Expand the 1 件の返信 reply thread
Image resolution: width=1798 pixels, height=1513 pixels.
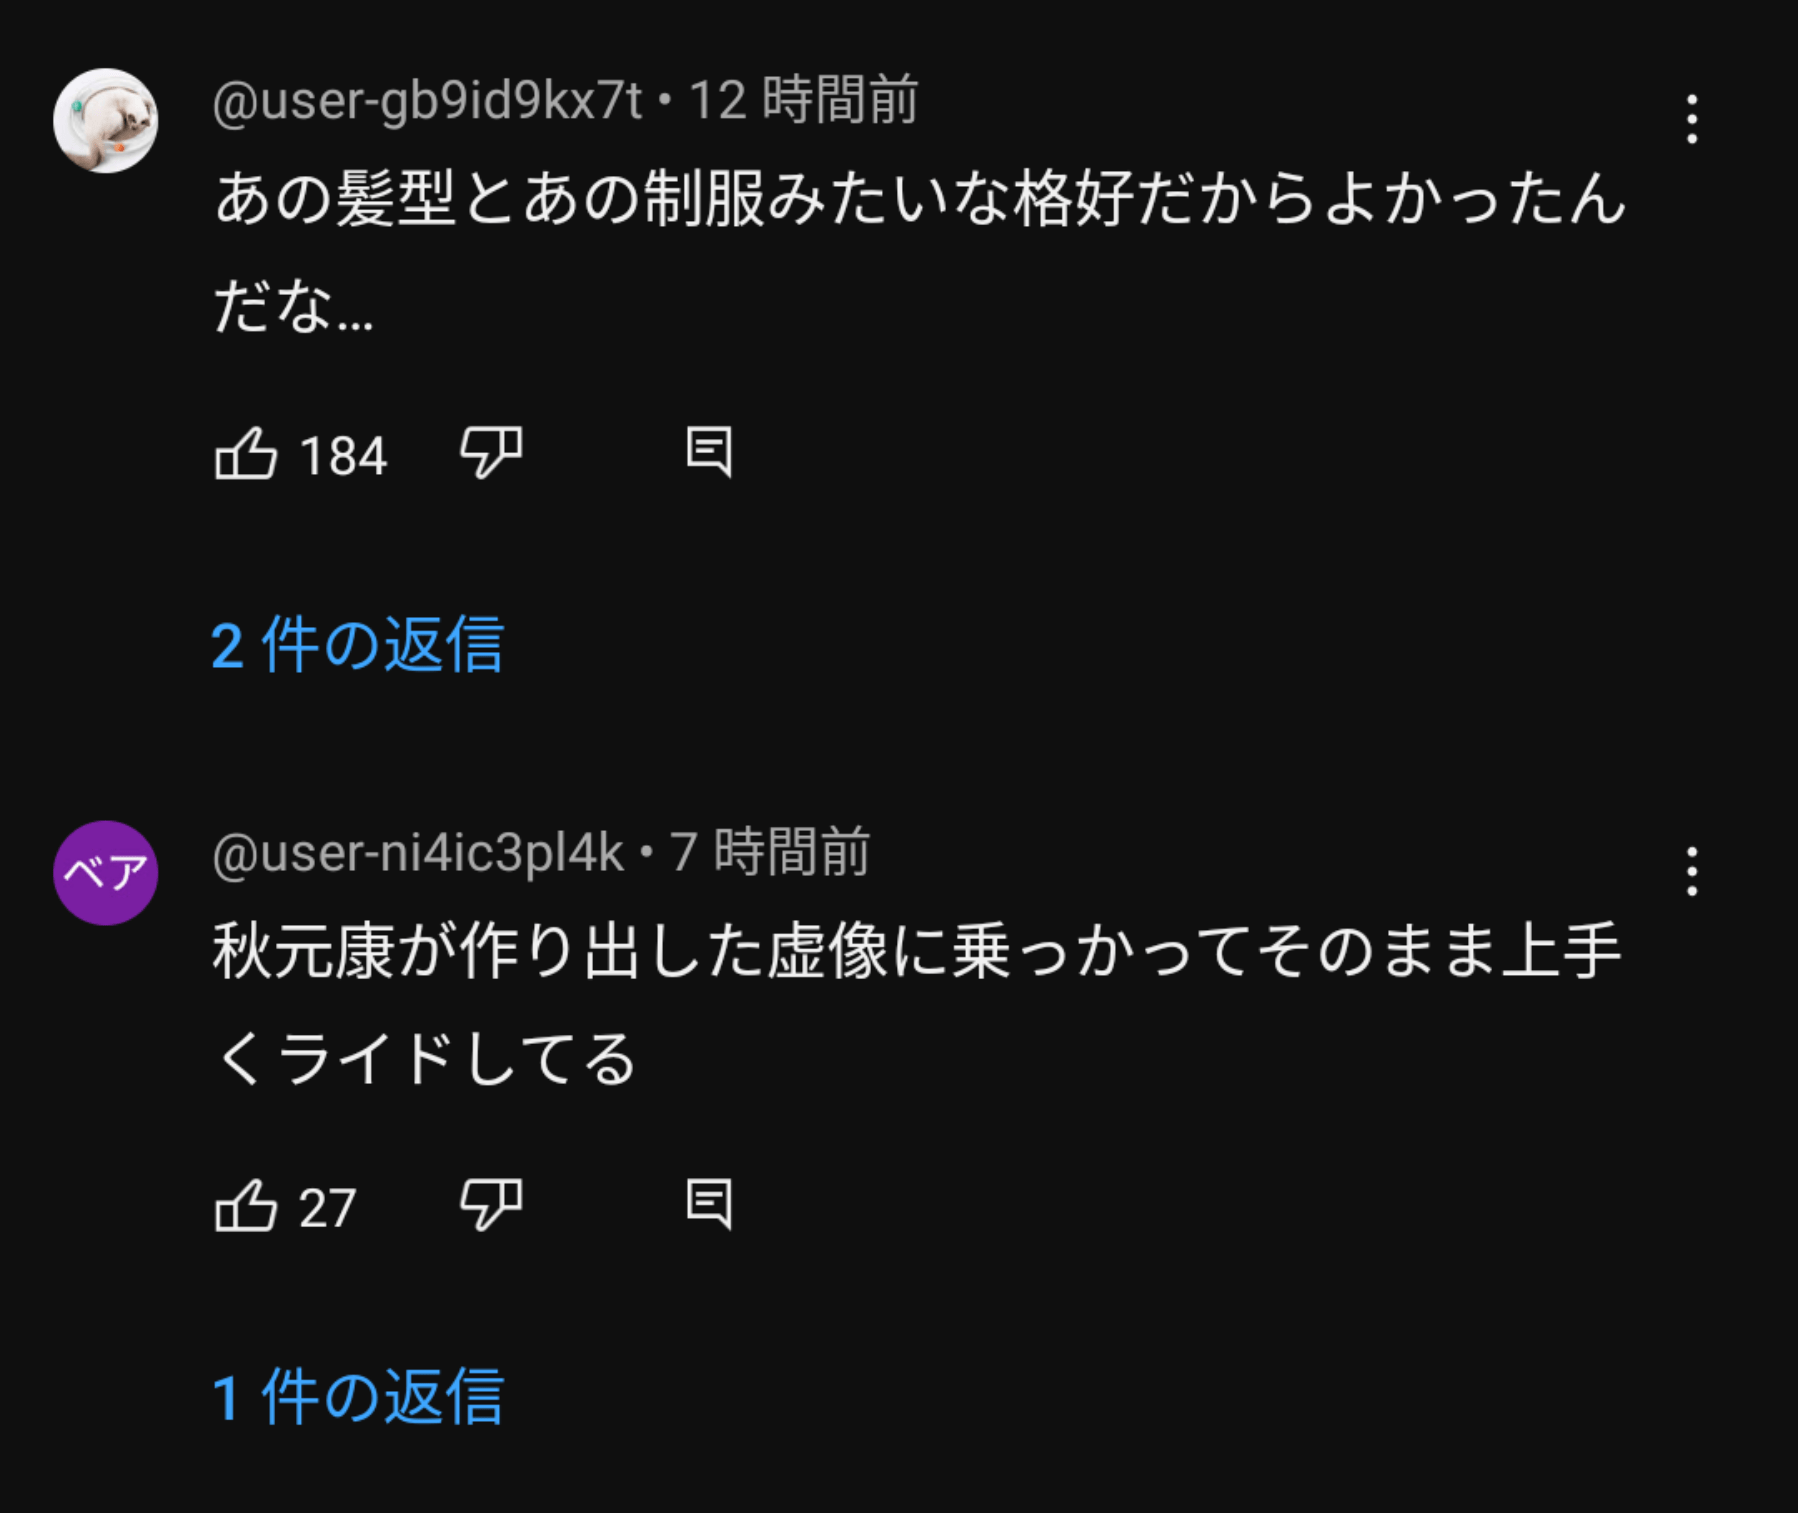[x=357, y=1397]
